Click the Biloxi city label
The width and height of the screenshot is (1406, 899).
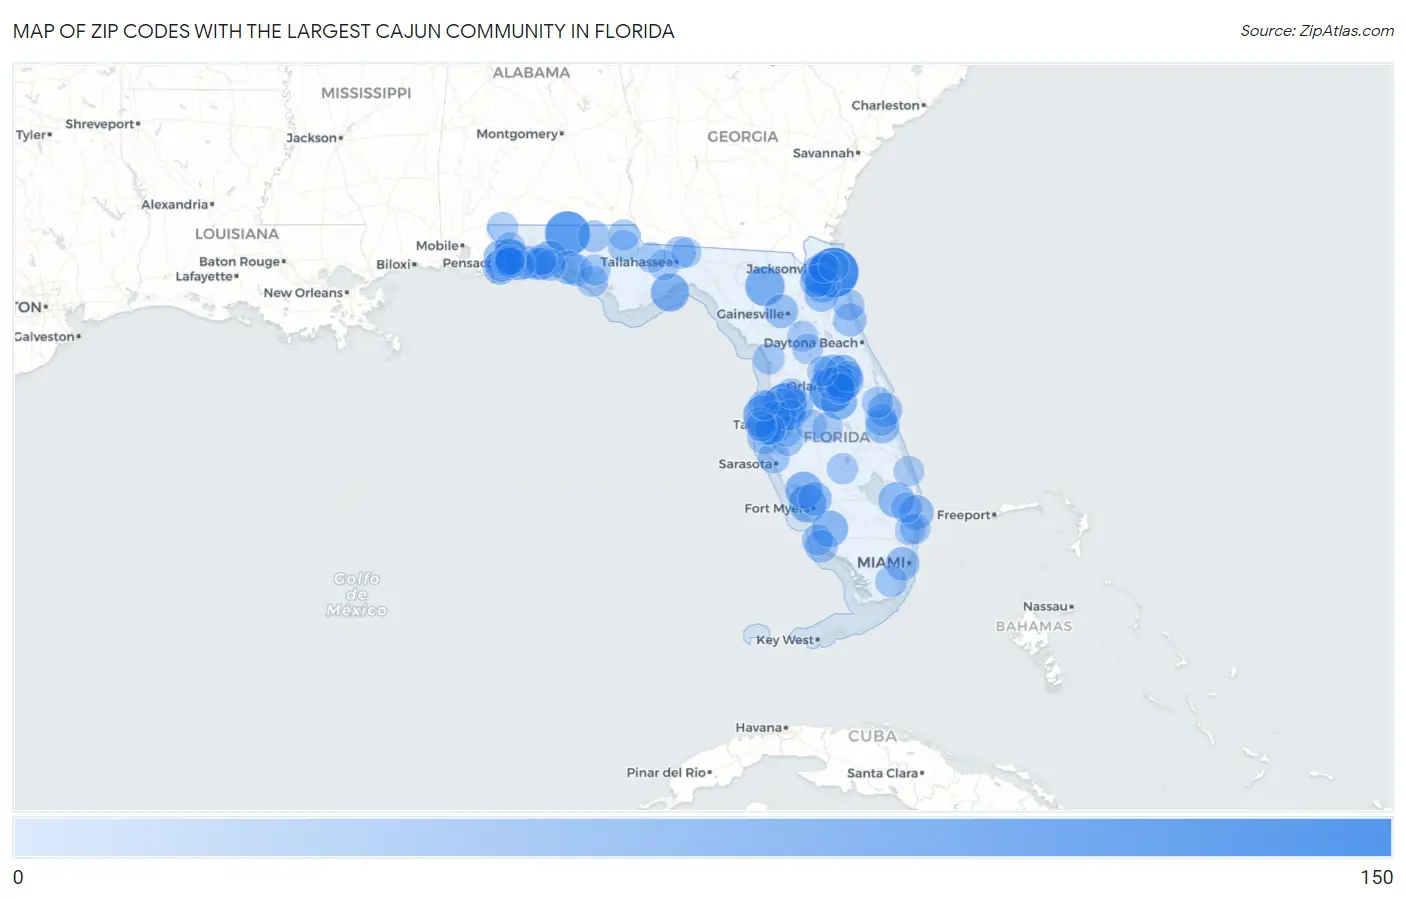(393, 265)
